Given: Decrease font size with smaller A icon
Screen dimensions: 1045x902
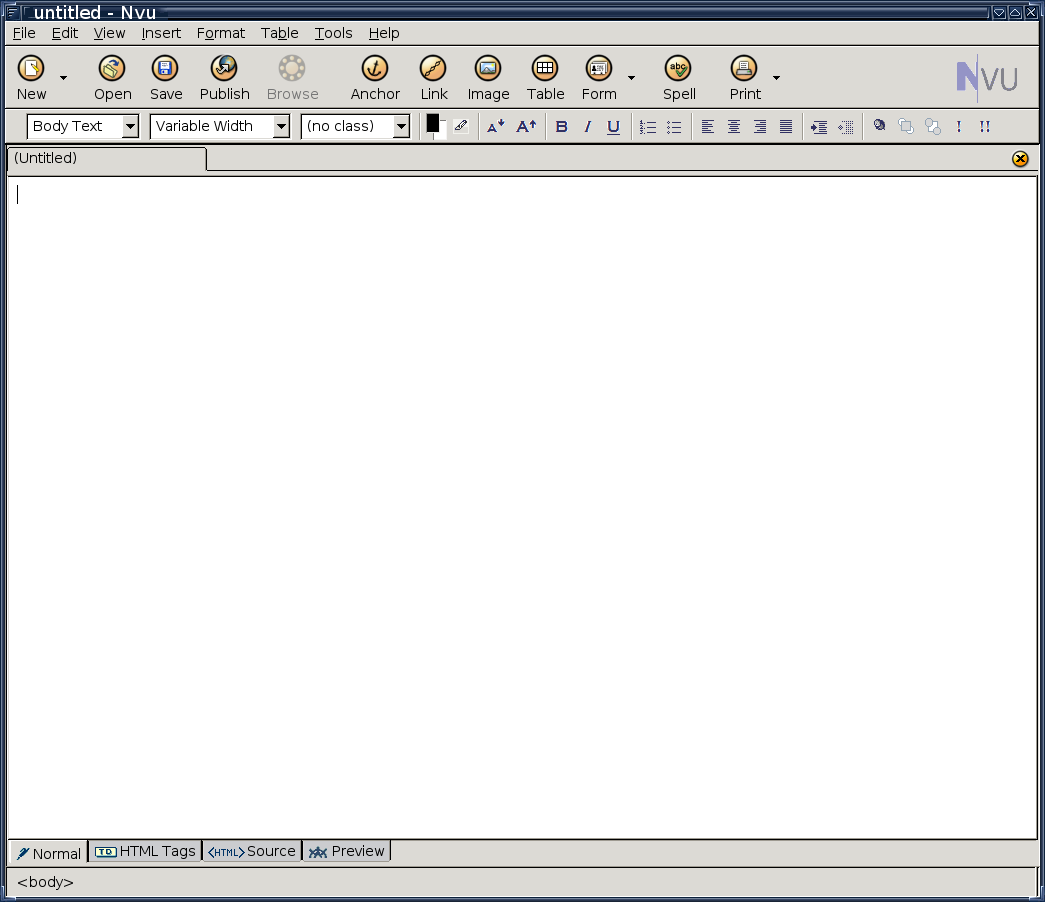Looking at the screenshot, I should coord(495,126).
